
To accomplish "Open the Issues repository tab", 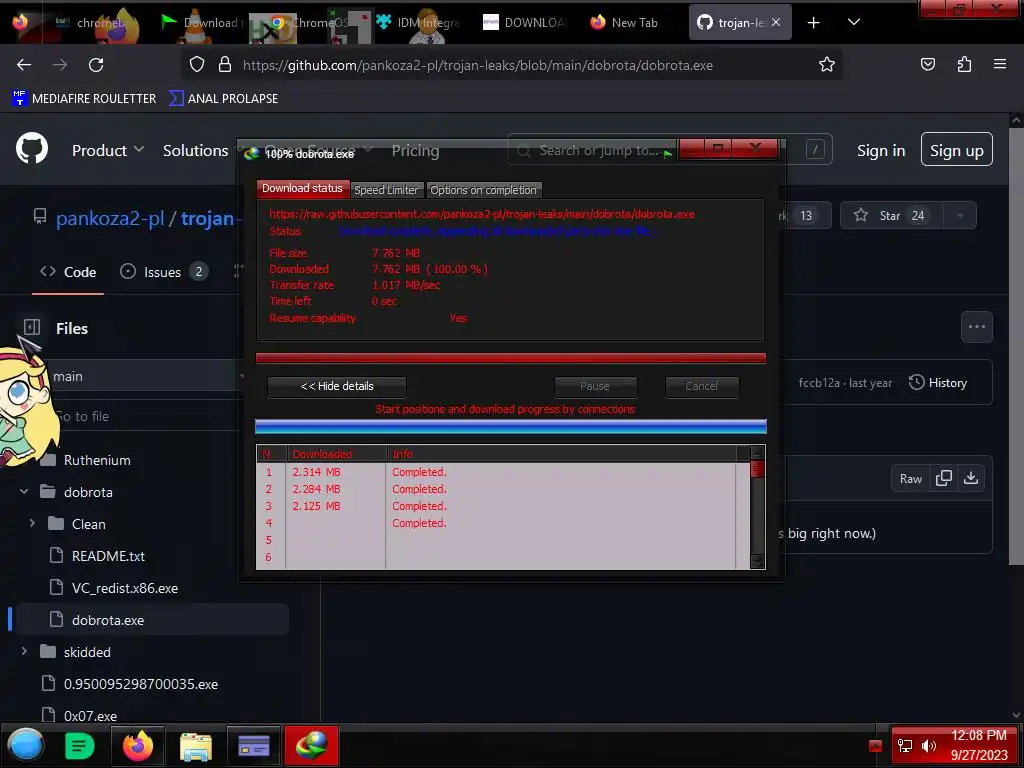I will pyautogui.click(x=165, y=272).
